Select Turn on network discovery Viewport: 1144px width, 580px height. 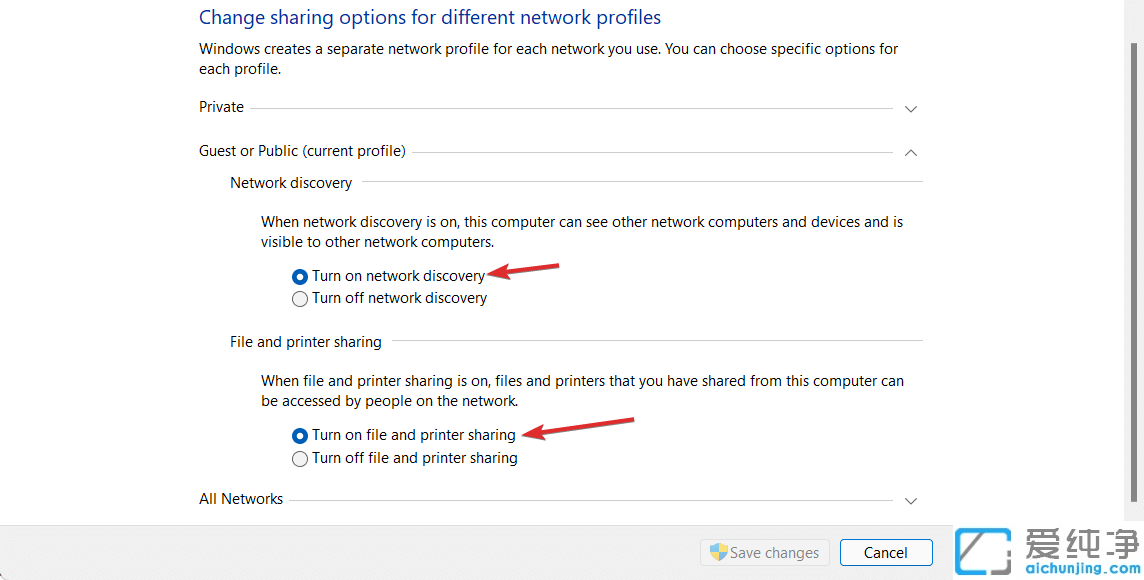click(300, 276)
